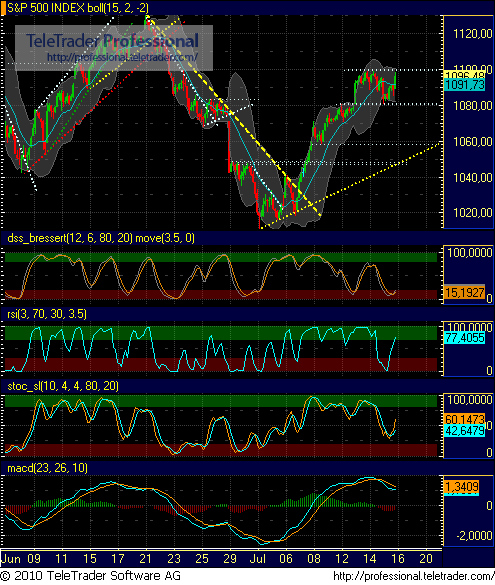The image size is (495, 585).
Task: Click date 20 on the time axis
Action: tap(426, 559)
